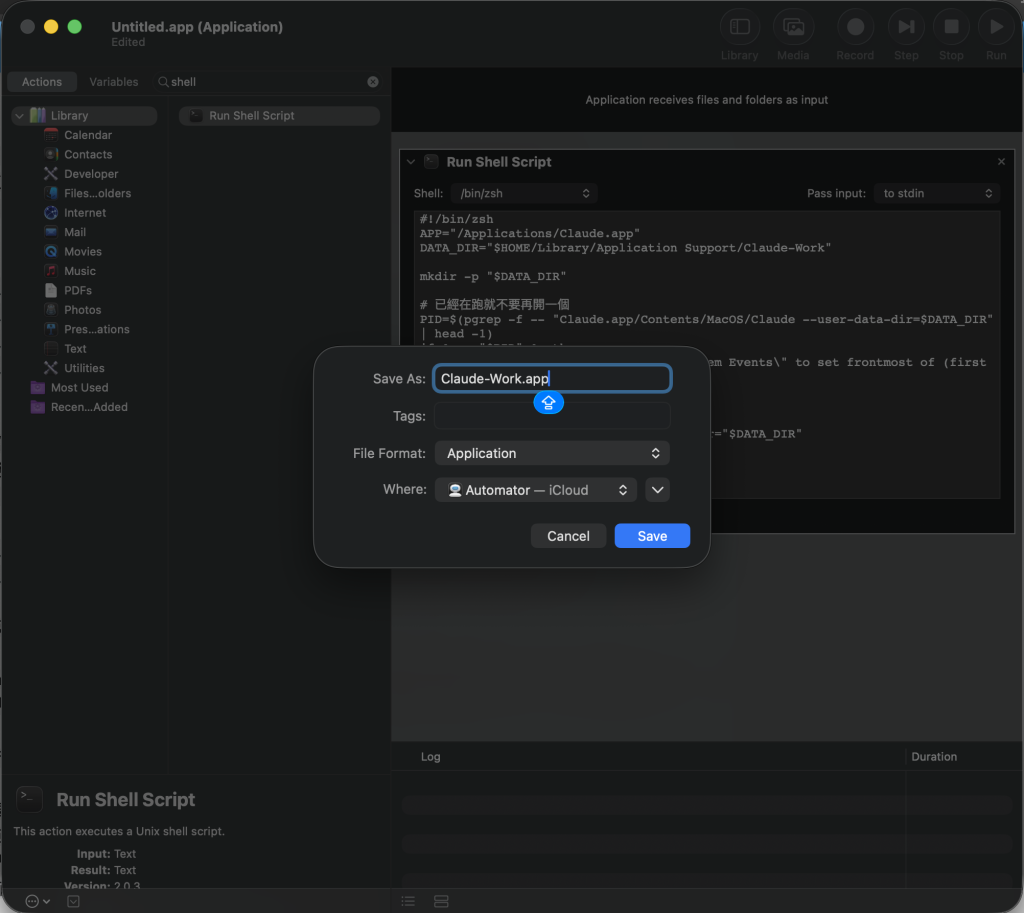Click the Log column header
1024x913 pixels.
click(430, 757)
